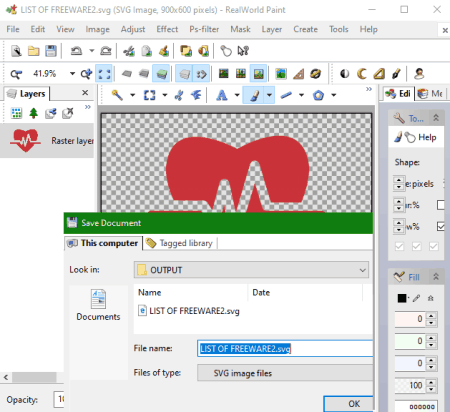
Task: Click the eyedropper icon in Fill panel
Action: click(416, 298)
